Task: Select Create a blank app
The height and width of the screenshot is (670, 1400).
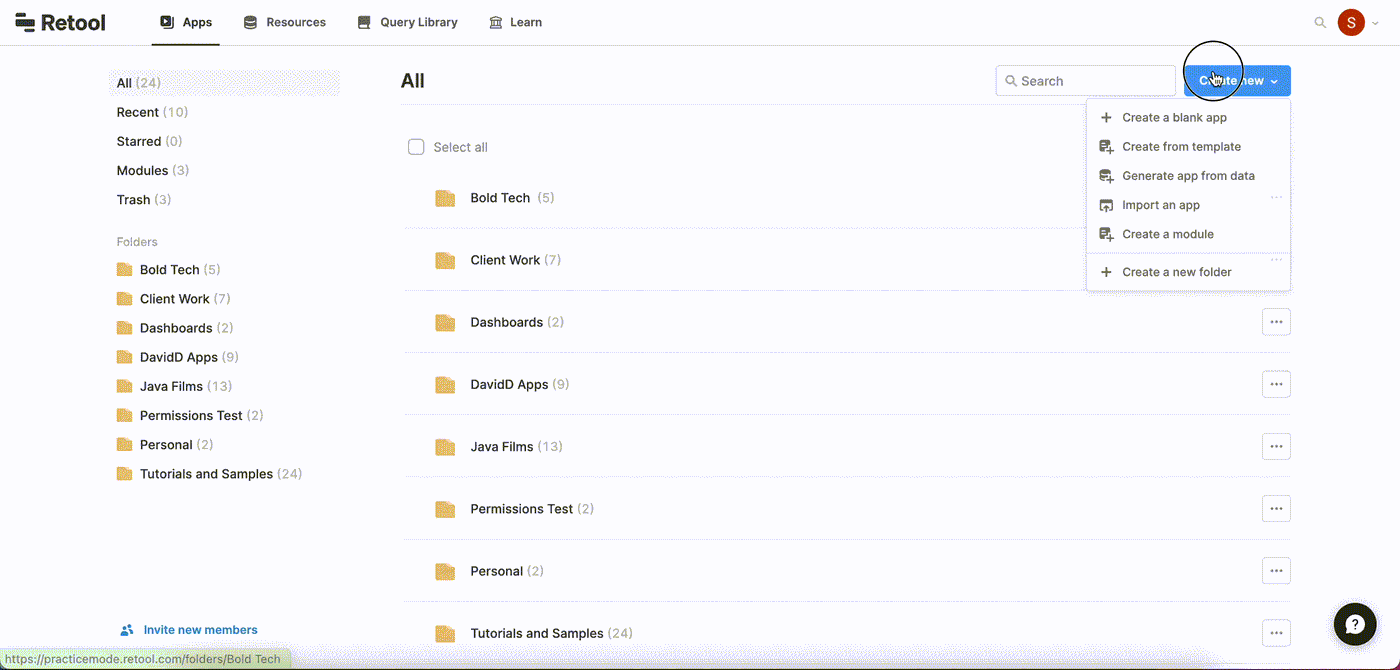Action: click(x=1174, y=117)
